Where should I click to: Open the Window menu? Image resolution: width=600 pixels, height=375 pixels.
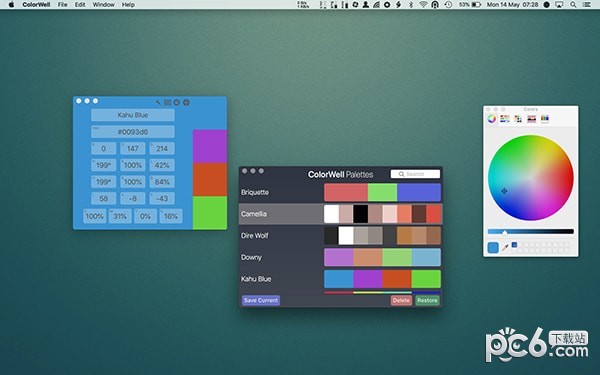tap(103, 5)
